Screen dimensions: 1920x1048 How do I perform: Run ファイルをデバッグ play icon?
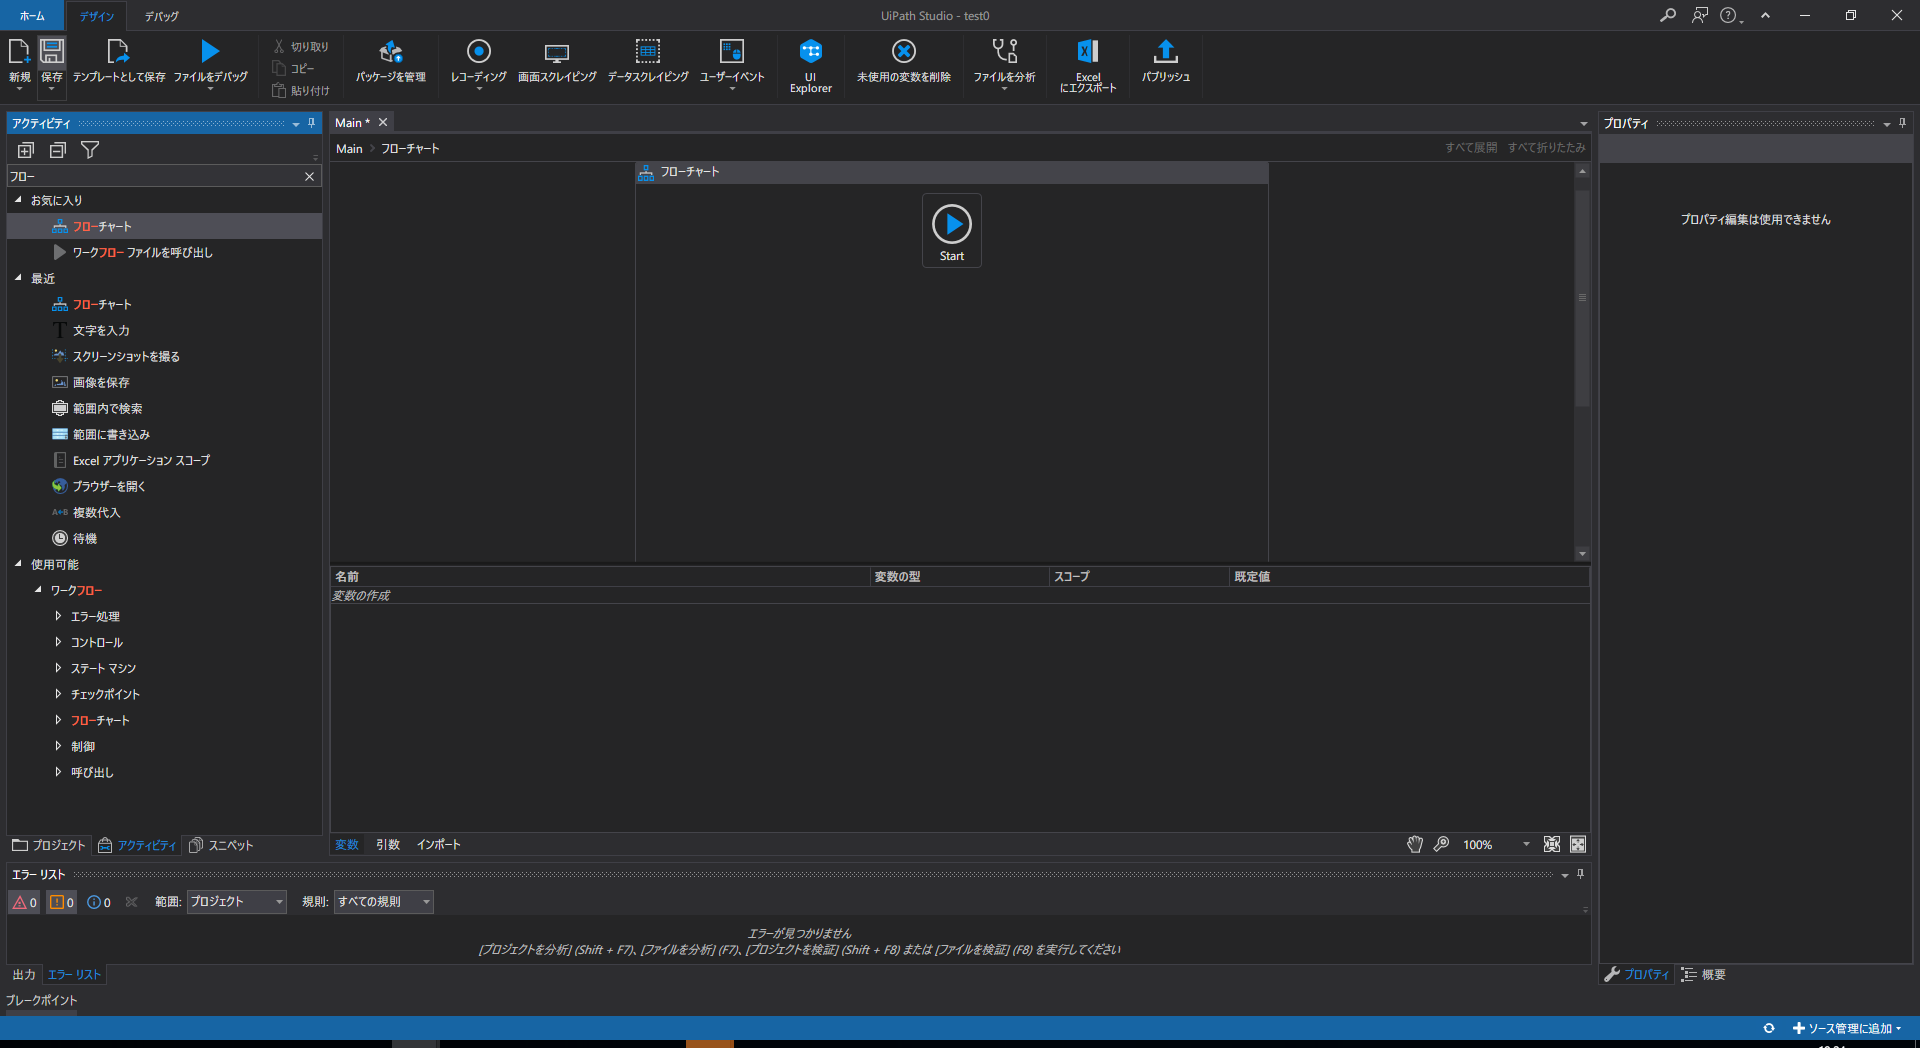coord(210,51)
